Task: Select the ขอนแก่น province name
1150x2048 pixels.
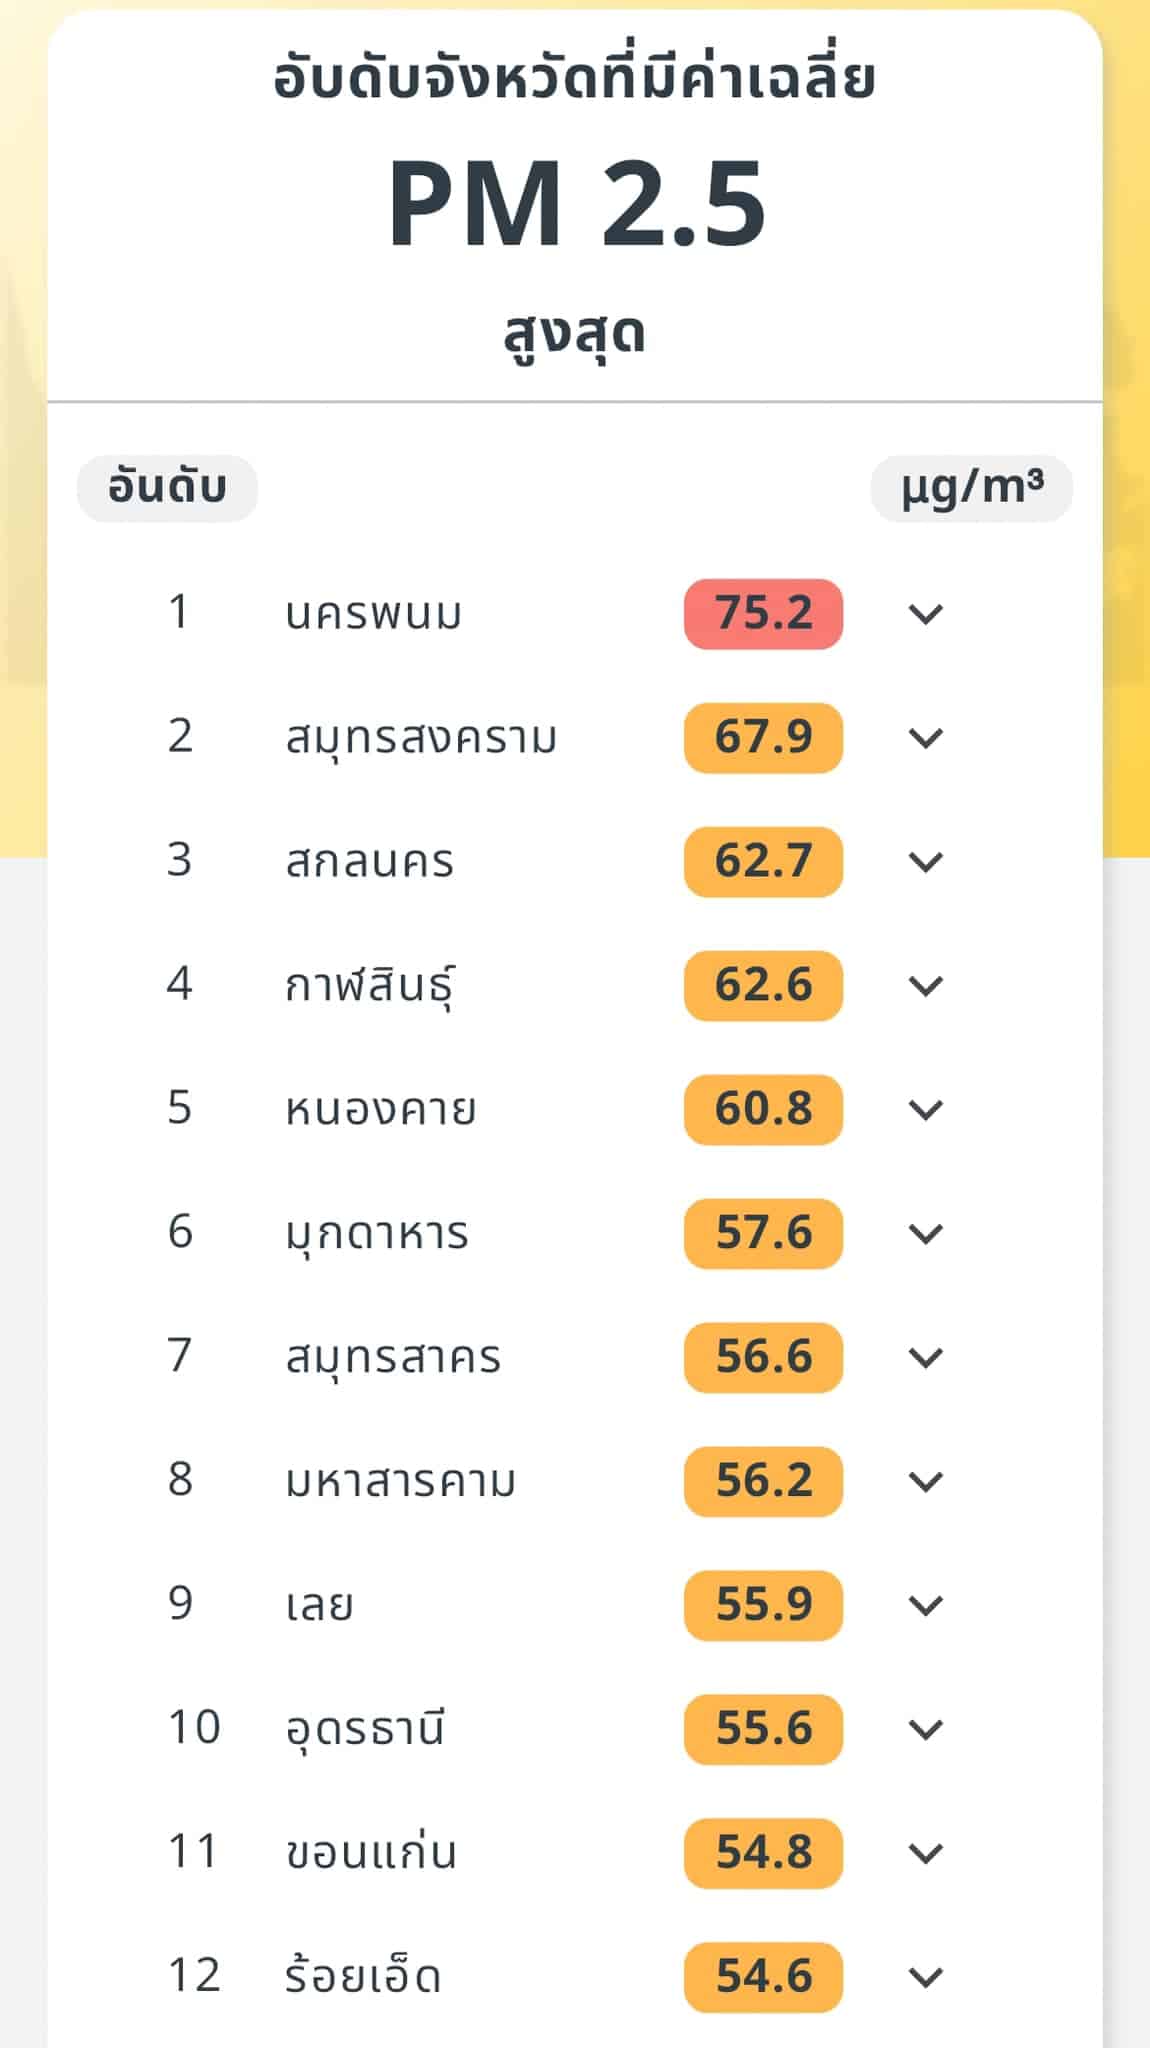Action: [371, 1854]
